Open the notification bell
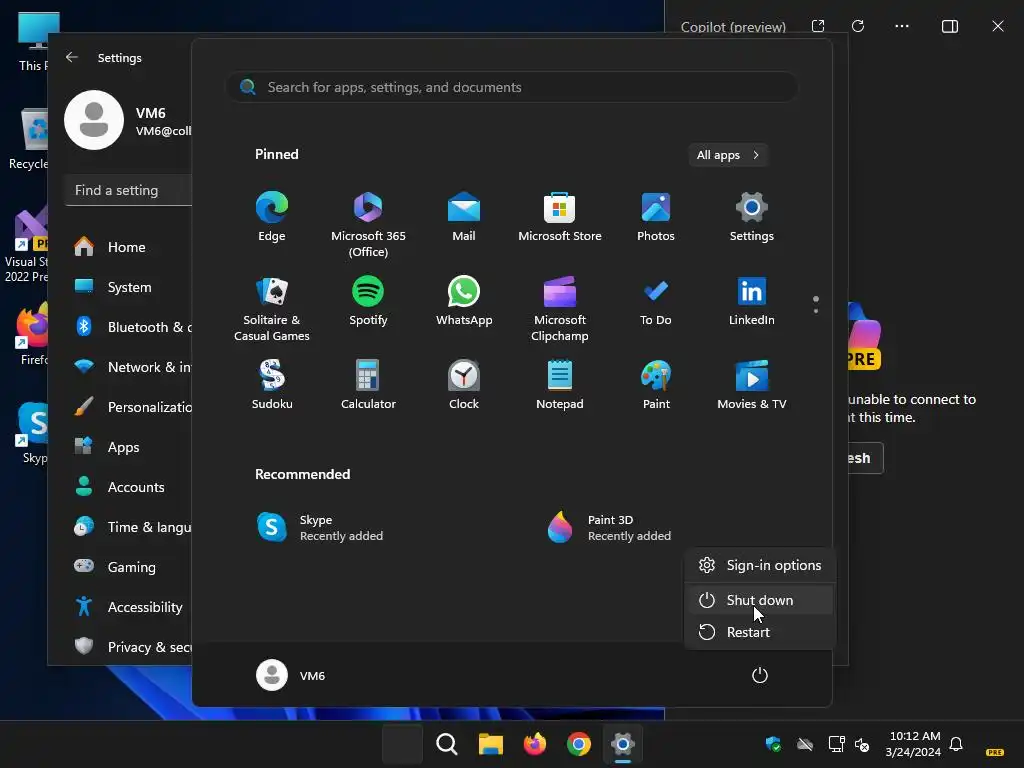The image size is (1024, 768). pyautogui.click(x=956, y=744)
